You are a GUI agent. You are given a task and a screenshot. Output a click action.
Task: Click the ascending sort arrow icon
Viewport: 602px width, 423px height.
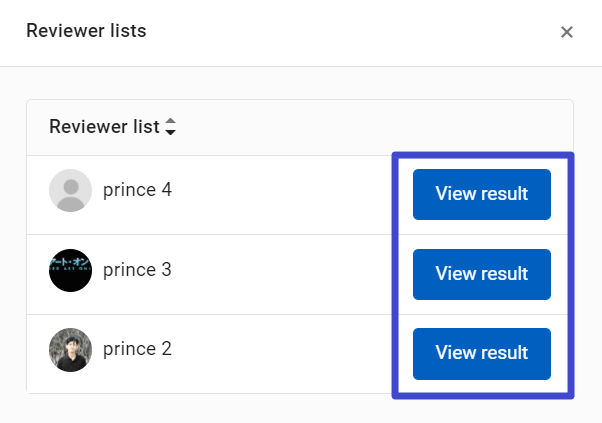click(x=170, y=121)
